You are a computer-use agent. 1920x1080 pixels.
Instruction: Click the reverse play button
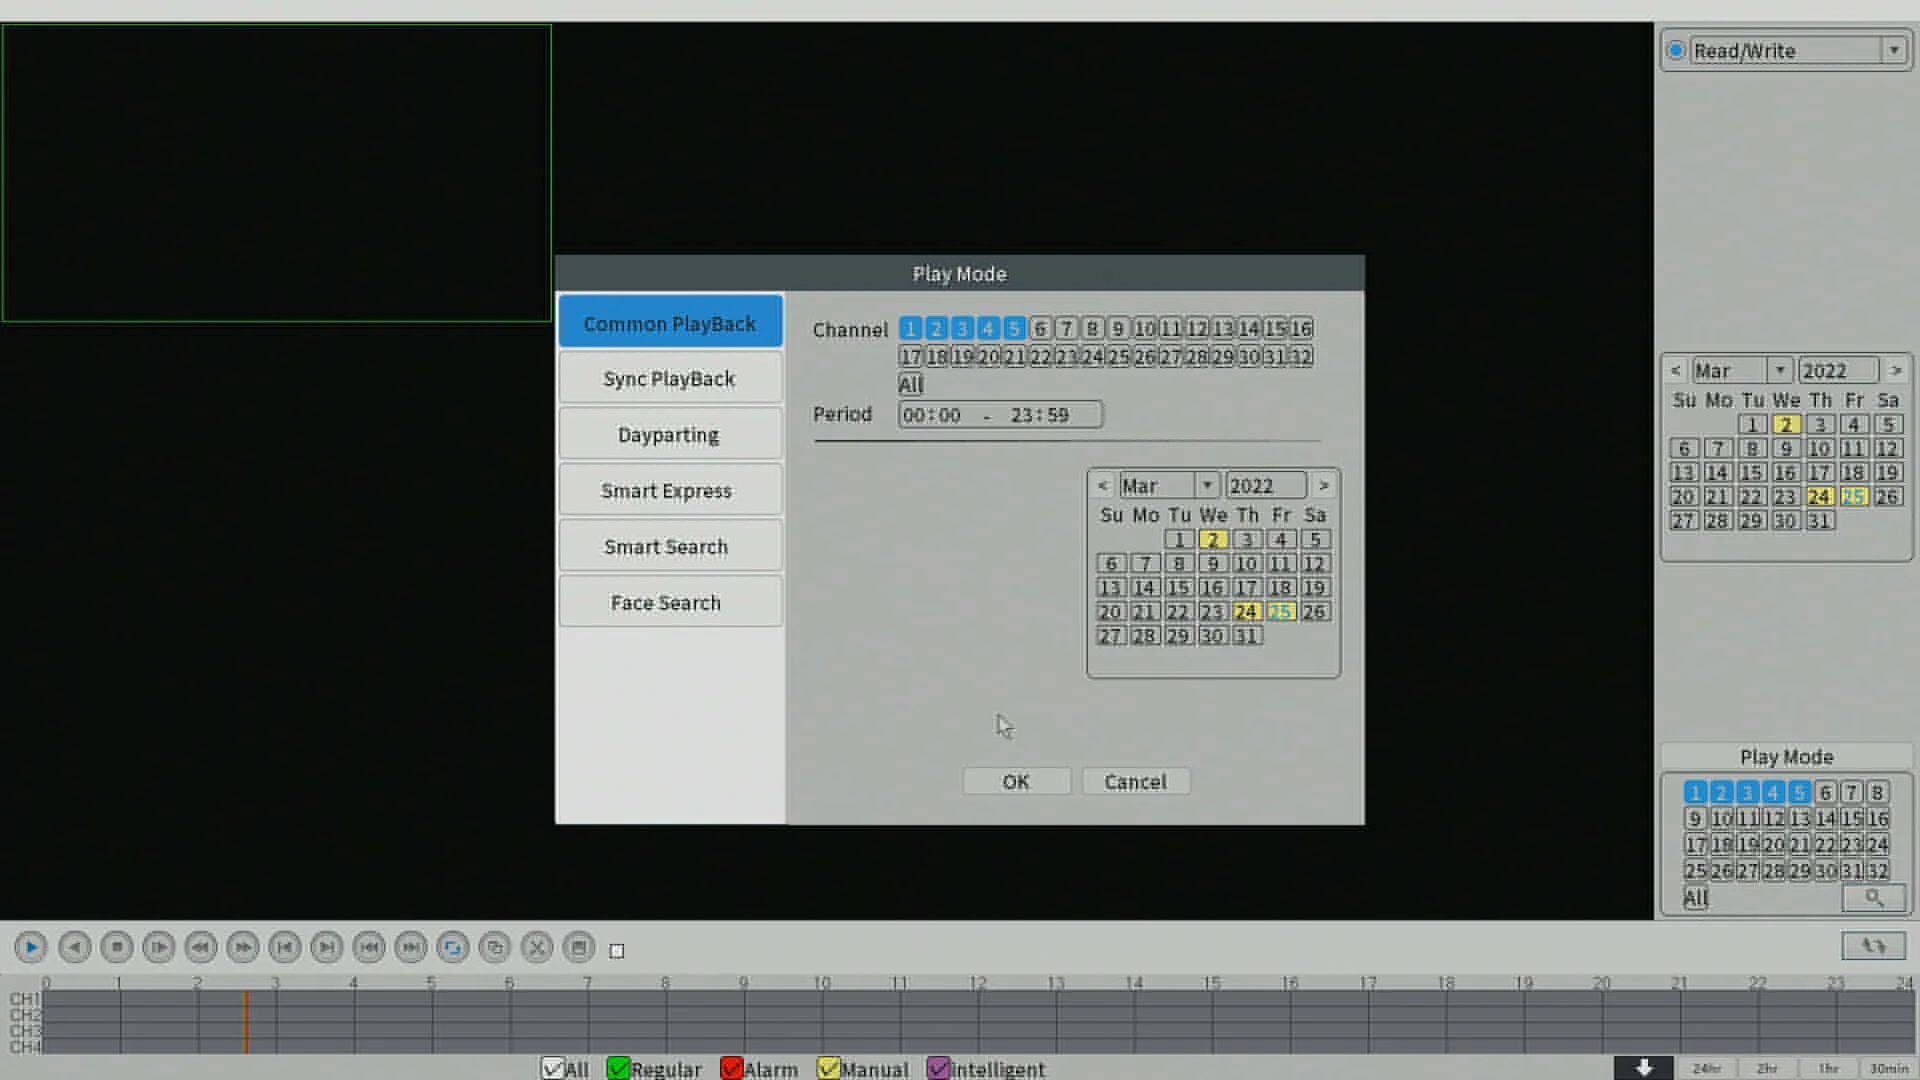click(74, 947)
